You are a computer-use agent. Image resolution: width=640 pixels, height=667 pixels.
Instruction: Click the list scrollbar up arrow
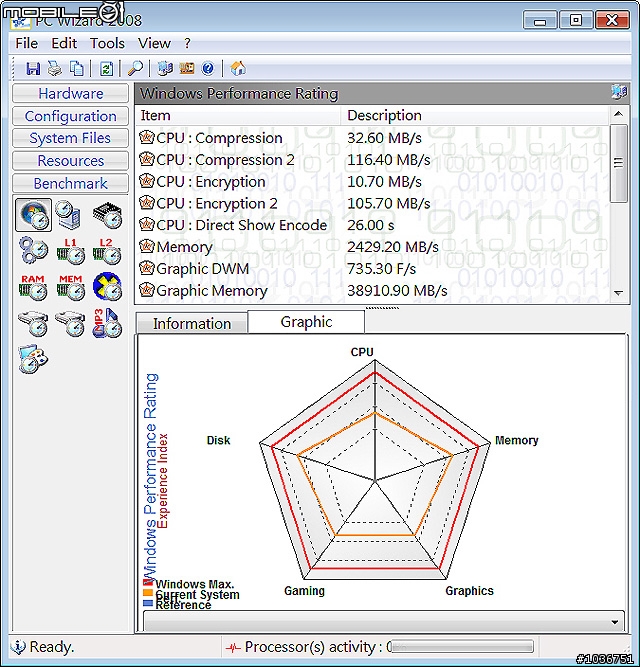pyautogui.click(x=619, y=114)
